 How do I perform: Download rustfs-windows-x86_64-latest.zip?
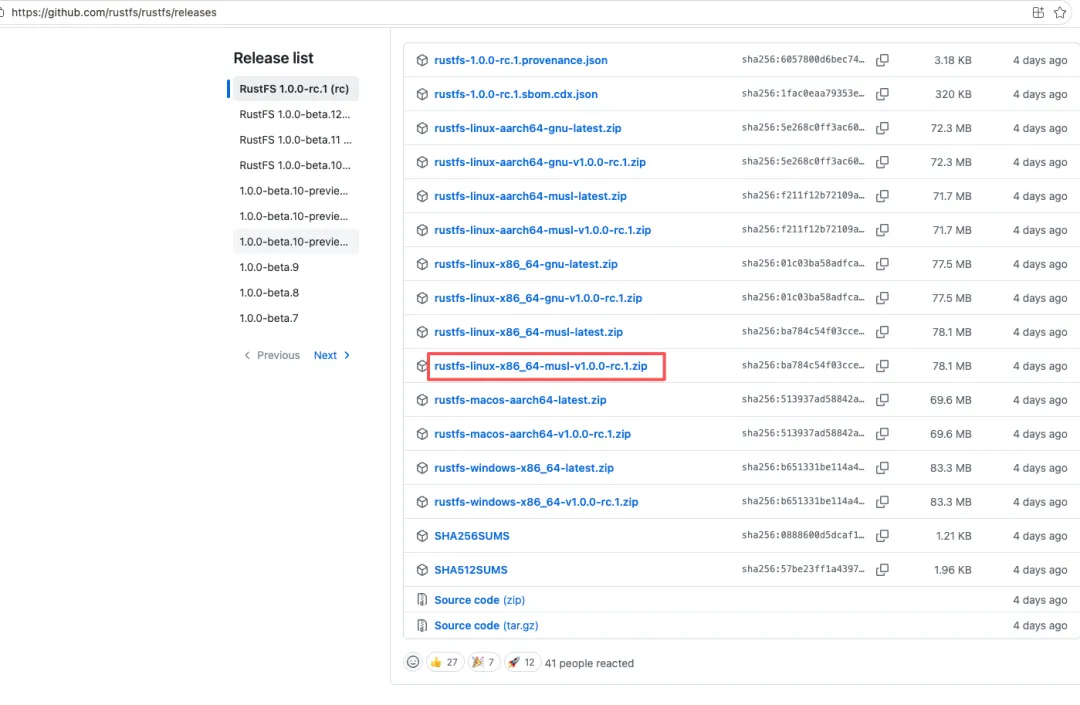[x=523, y=467]
